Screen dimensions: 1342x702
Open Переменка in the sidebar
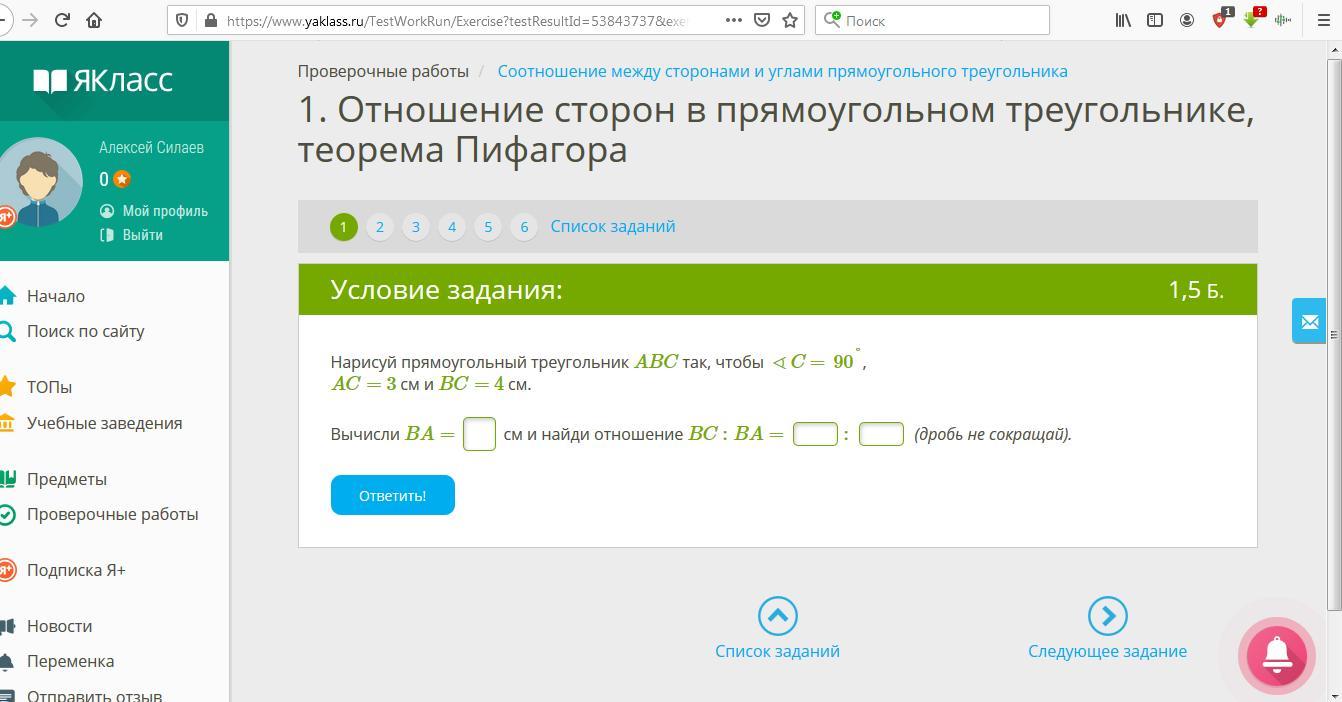[x=71, y=661]
